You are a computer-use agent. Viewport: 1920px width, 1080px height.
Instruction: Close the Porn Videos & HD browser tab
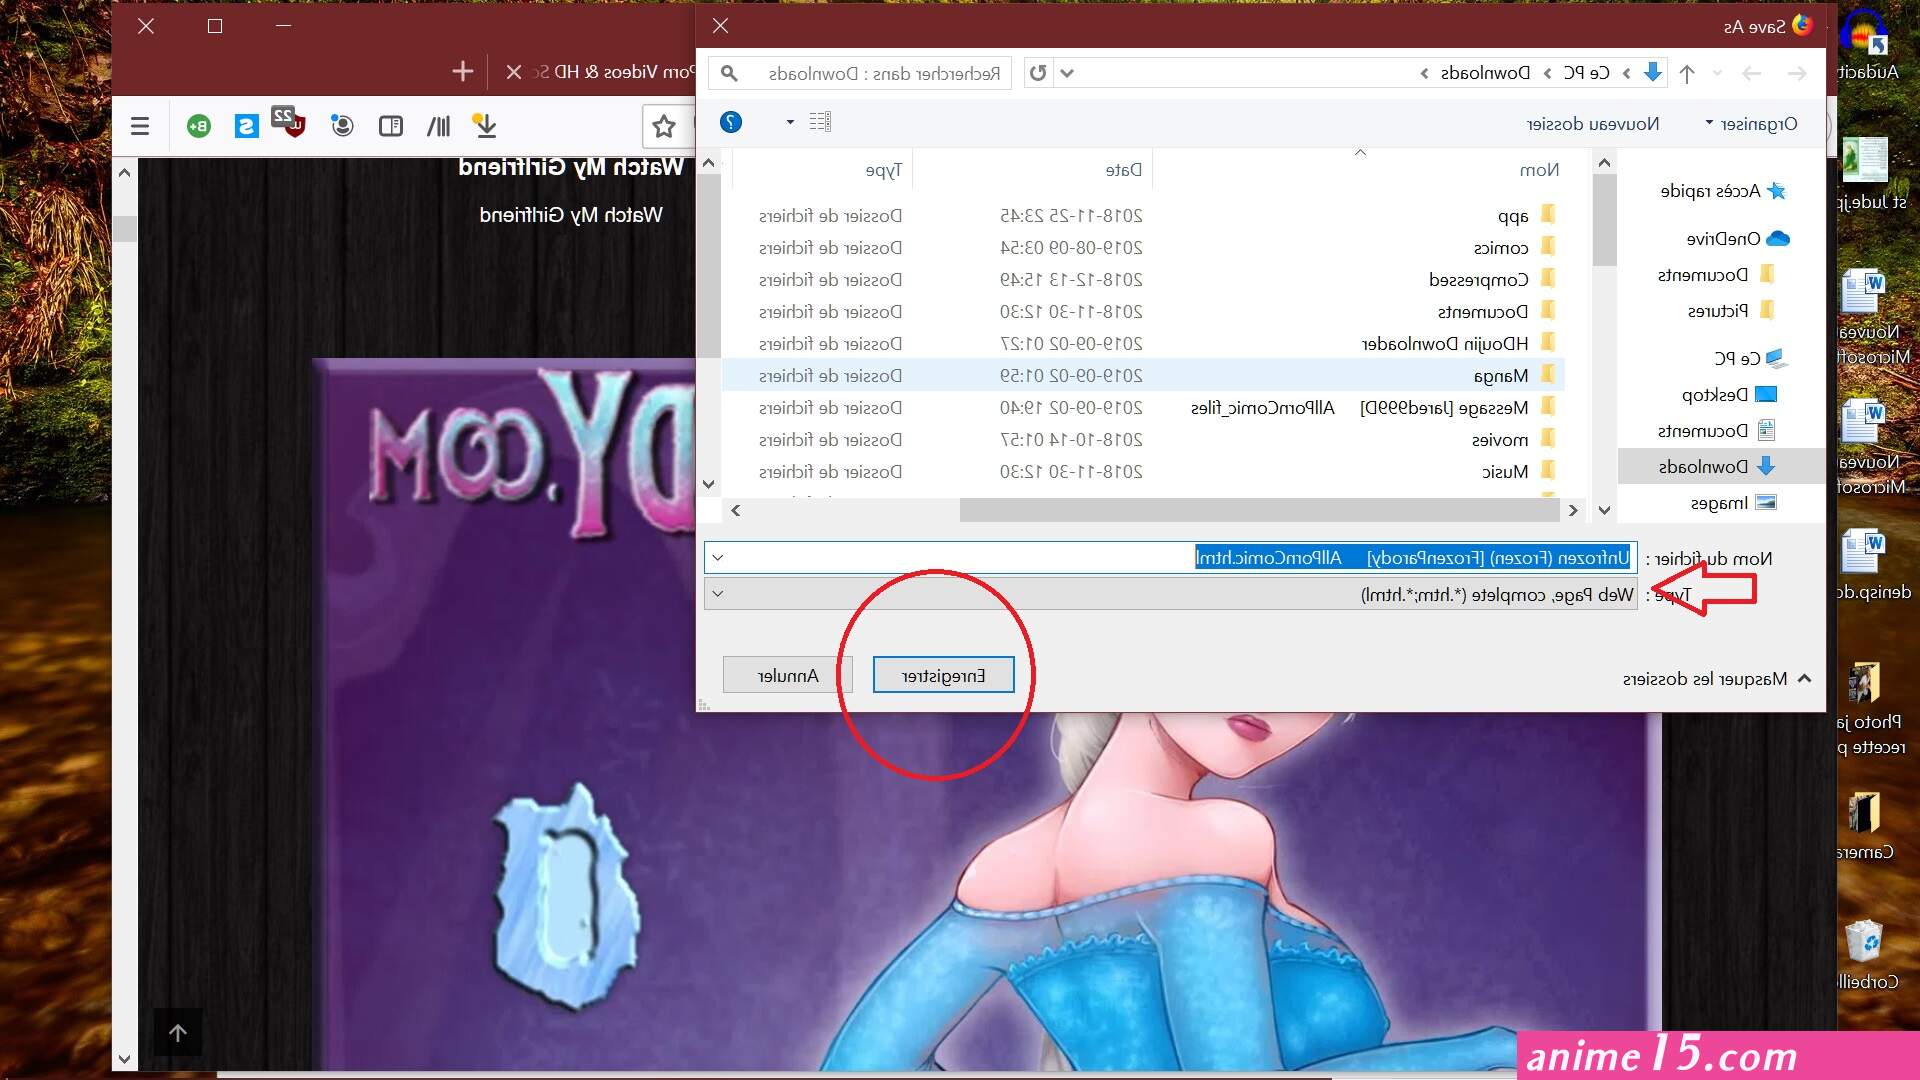(x=514, y=72)
